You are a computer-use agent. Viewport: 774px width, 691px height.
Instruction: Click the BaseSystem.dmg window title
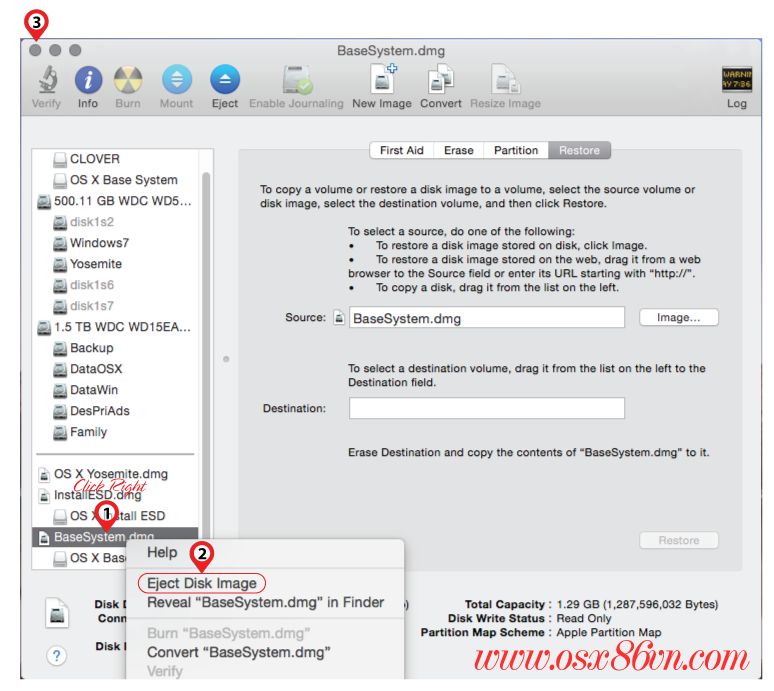point(391,51)
